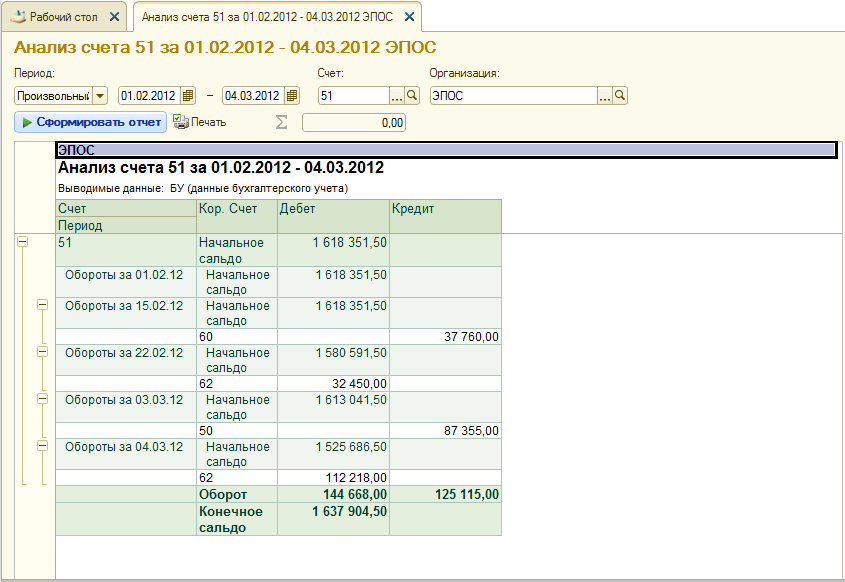This screenshot has width=845, height=582.
Task: Collapse Обороты за 04.03.12 group
Action: pos(42,446)
